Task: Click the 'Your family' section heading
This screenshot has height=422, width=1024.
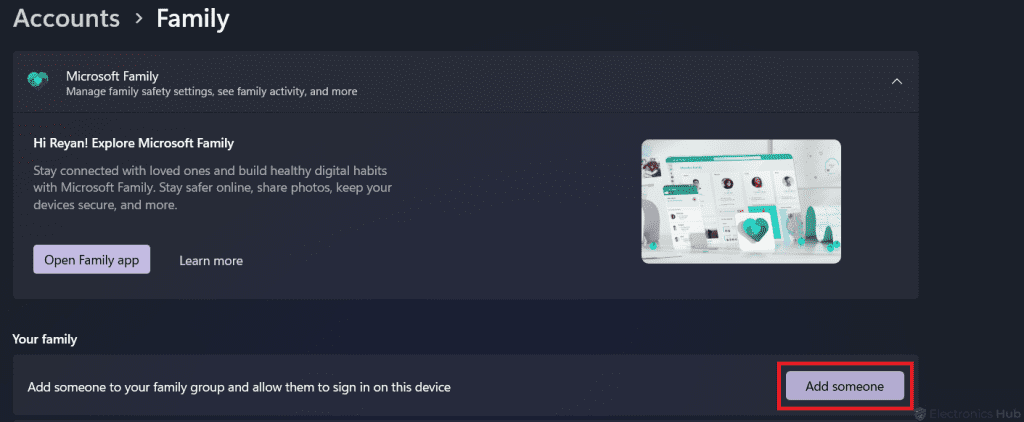Action: coord(45,339)
